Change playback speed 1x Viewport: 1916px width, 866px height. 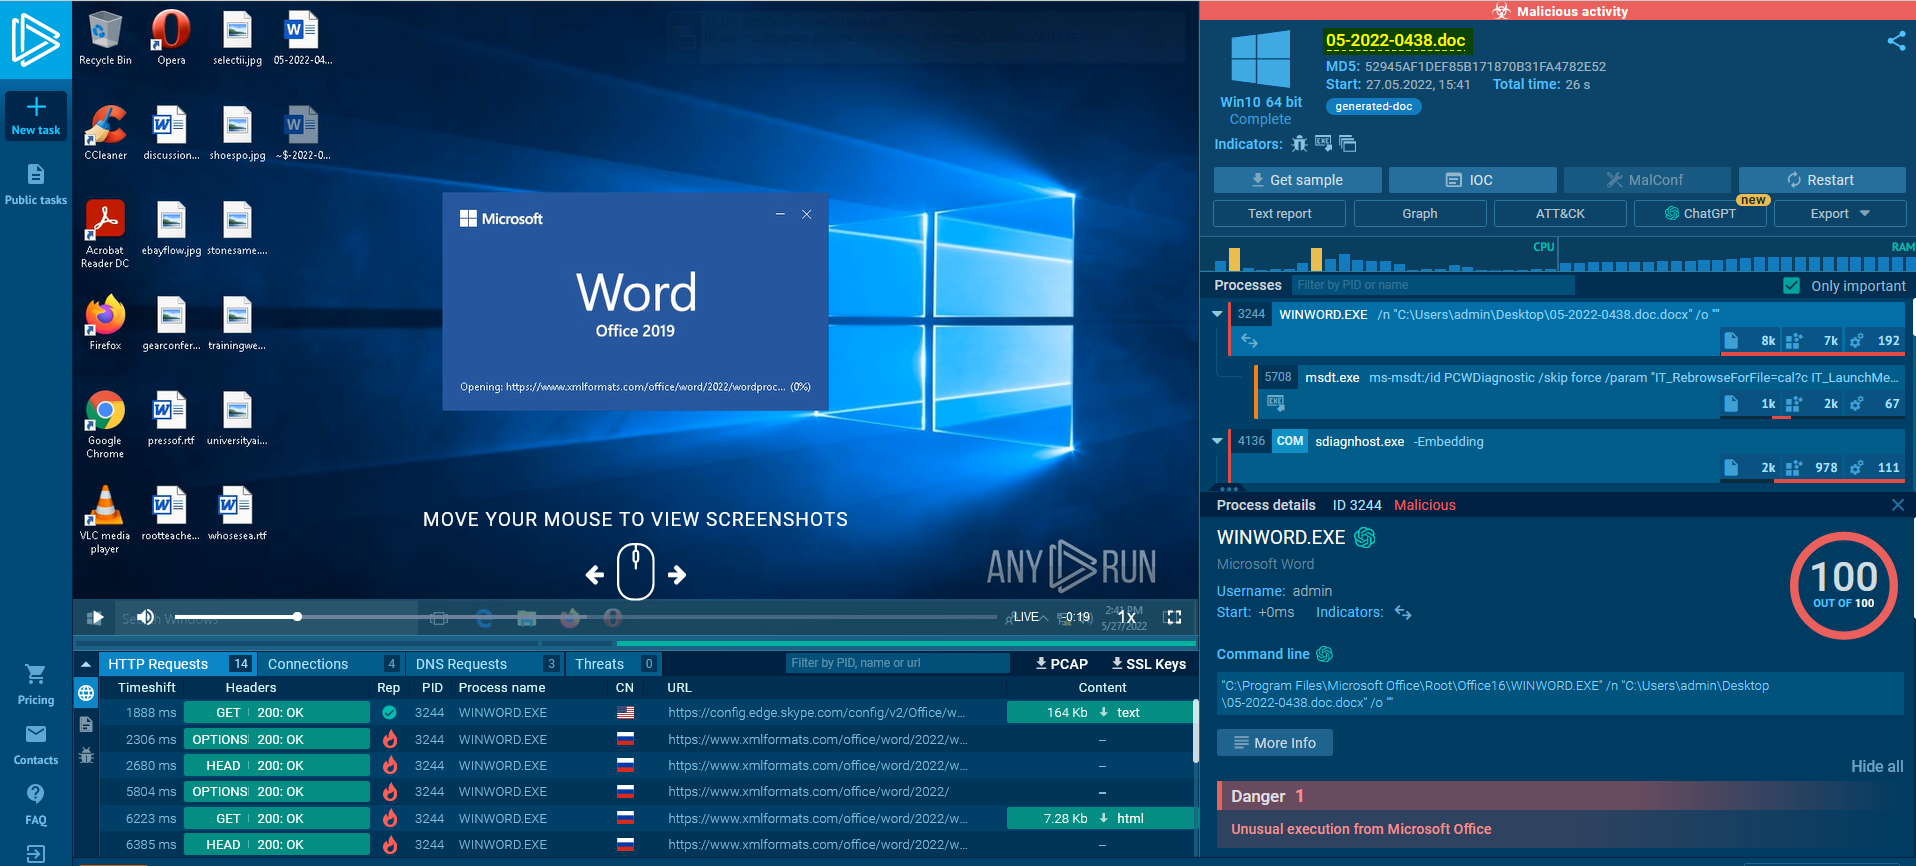(1127, 618)
